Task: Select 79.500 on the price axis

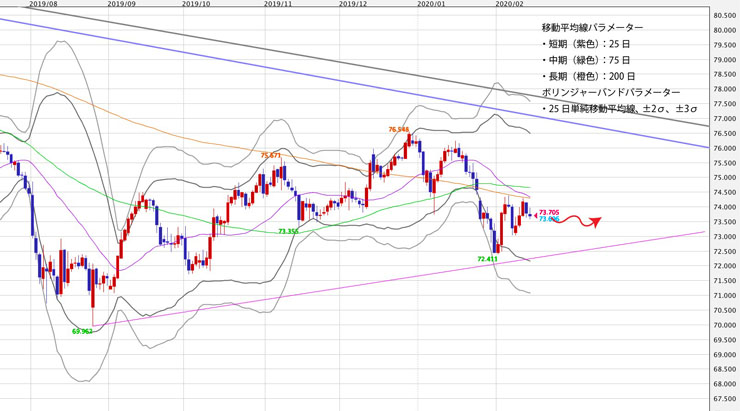Action: point(725,45)
